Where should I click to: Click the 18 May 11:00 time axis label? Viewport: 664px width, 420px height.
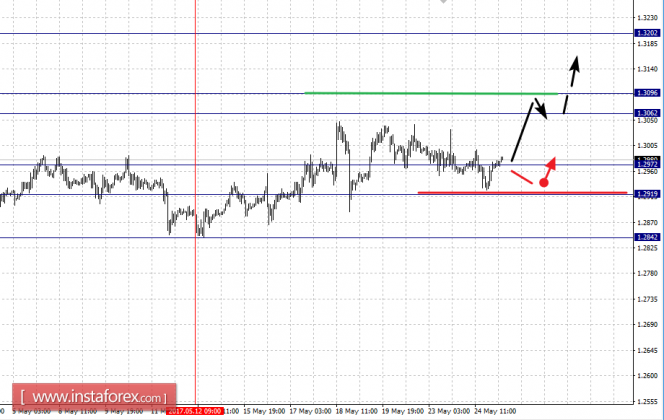coord(356,411)
